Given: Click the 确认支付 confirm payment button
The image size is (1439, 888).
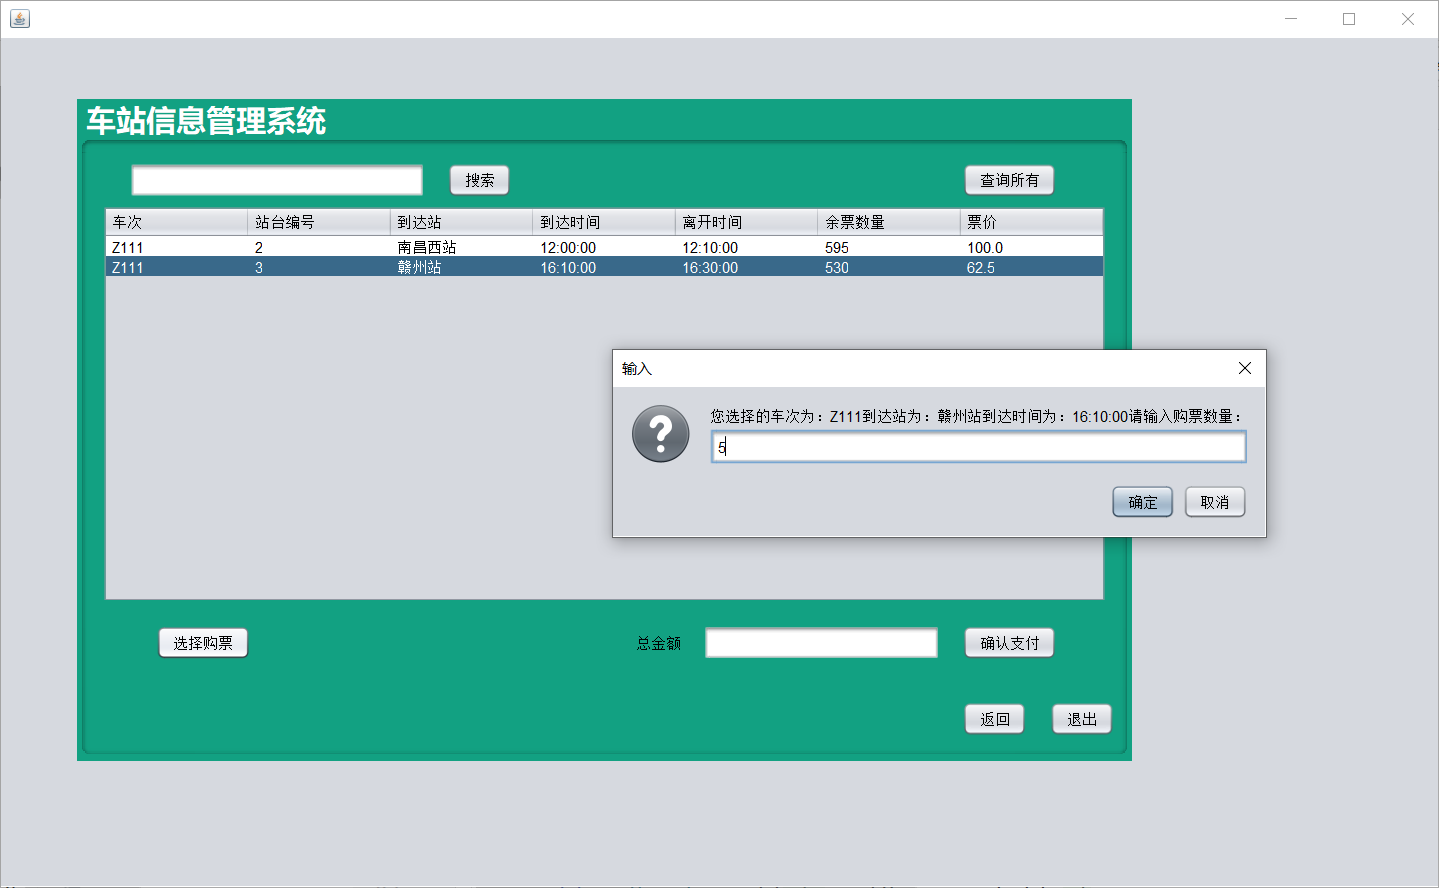Looking at the screenshot, I should 1009,643.
